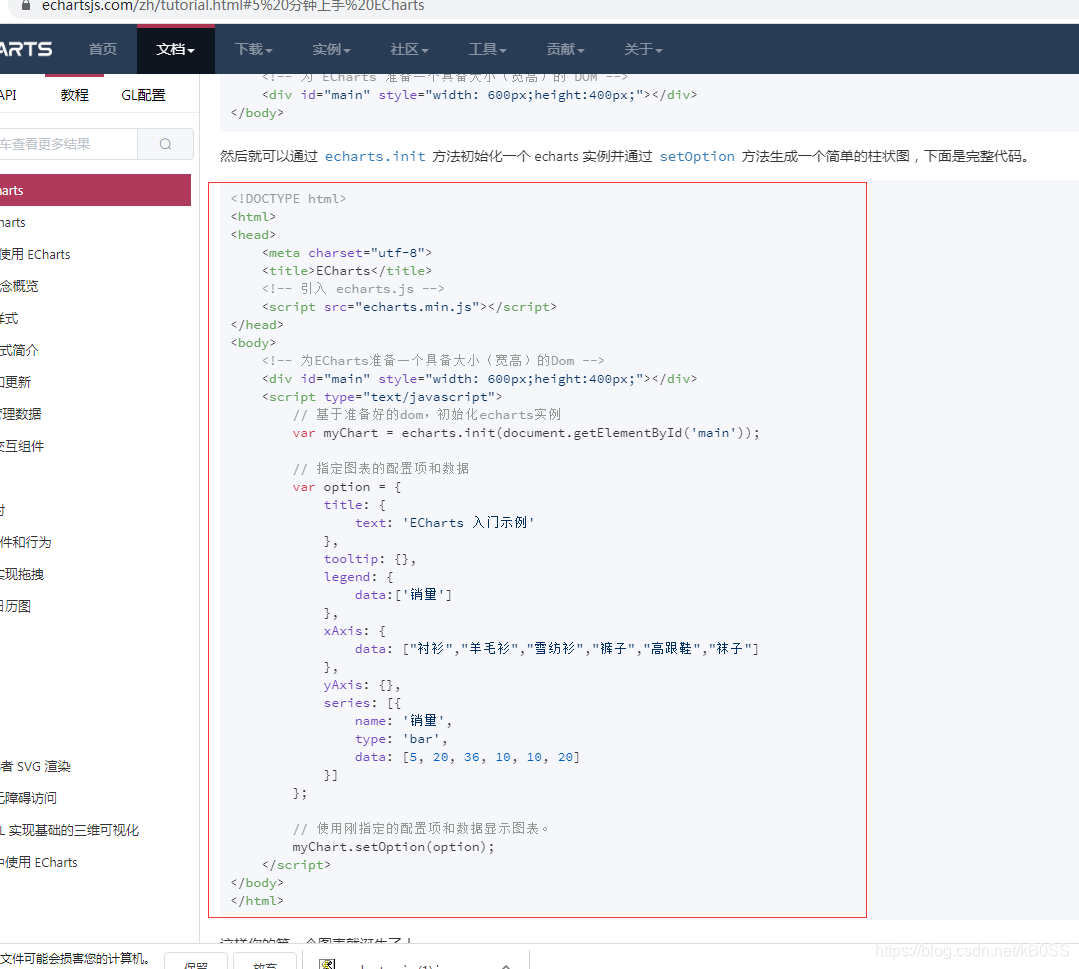Click the setOption link in the text
Screen dimensions: 1079x969
pos(697,156)
